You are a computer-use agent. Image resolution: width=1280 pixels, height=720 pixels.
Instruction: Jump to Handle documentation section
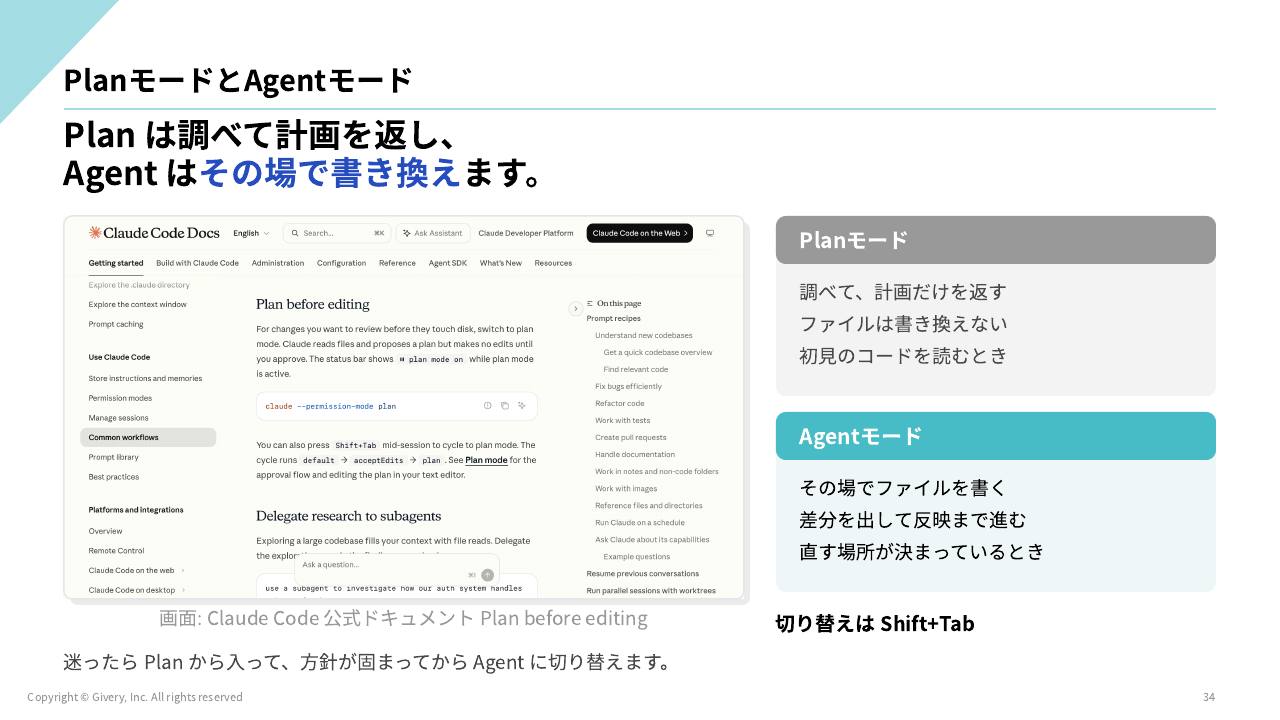pyautogui.click(x=635, y=454)
